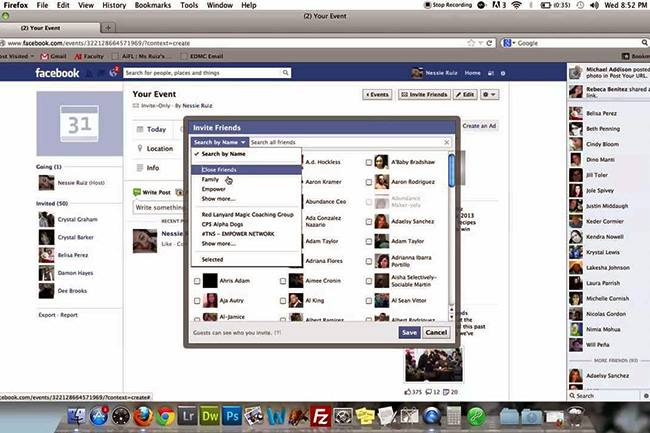Launch Lightroom from the dock
Screen dimensions: 650x433
(x=188, y=416)
